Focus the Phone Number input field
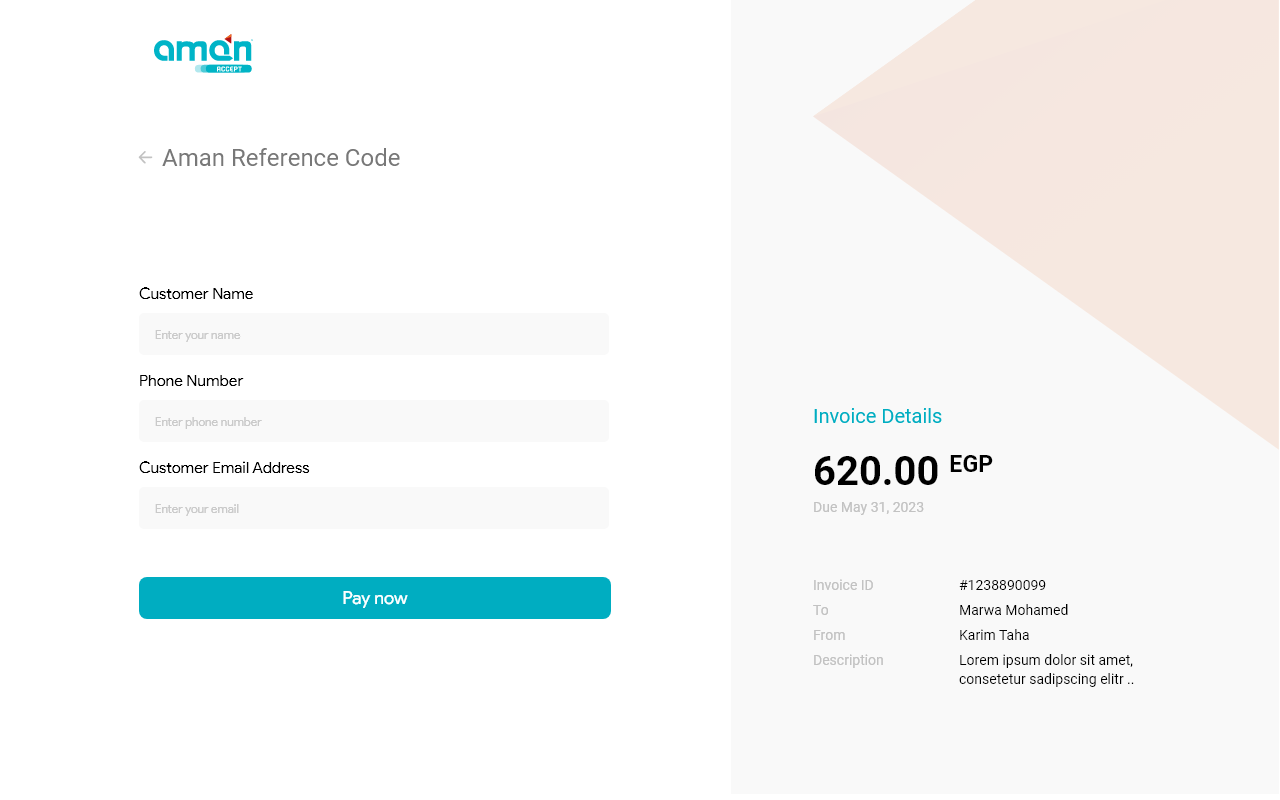Viewport: 1280px width, 800px height. point(373,421)
